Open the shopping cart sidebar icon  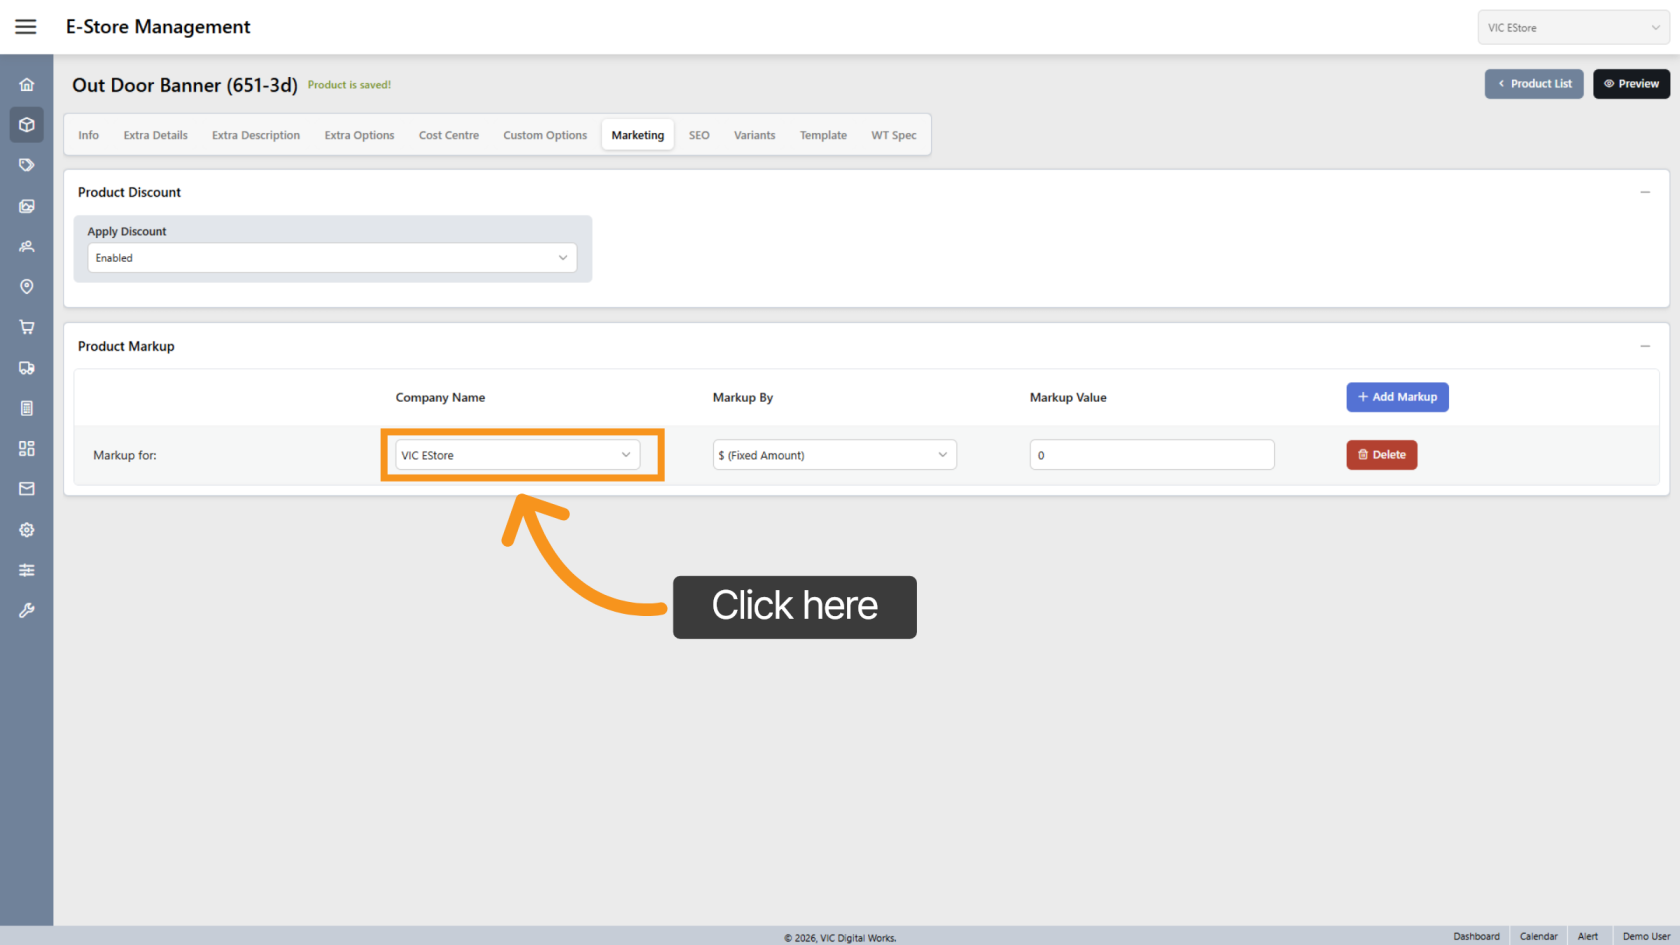tap(27, 327)
